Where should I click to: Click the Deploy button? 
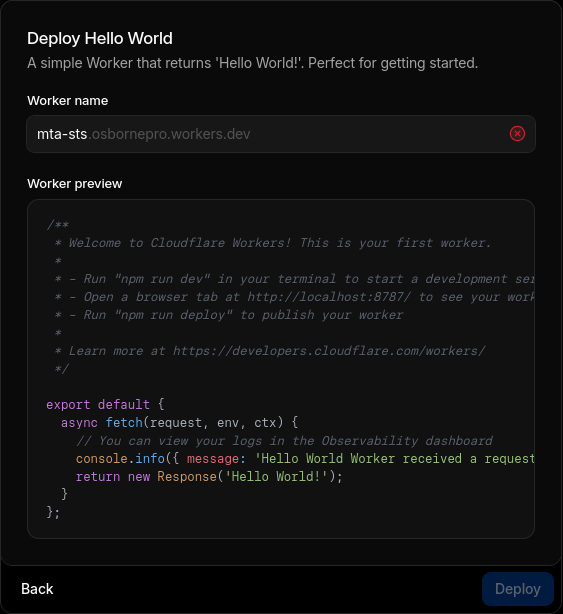(x=518, y=589)
